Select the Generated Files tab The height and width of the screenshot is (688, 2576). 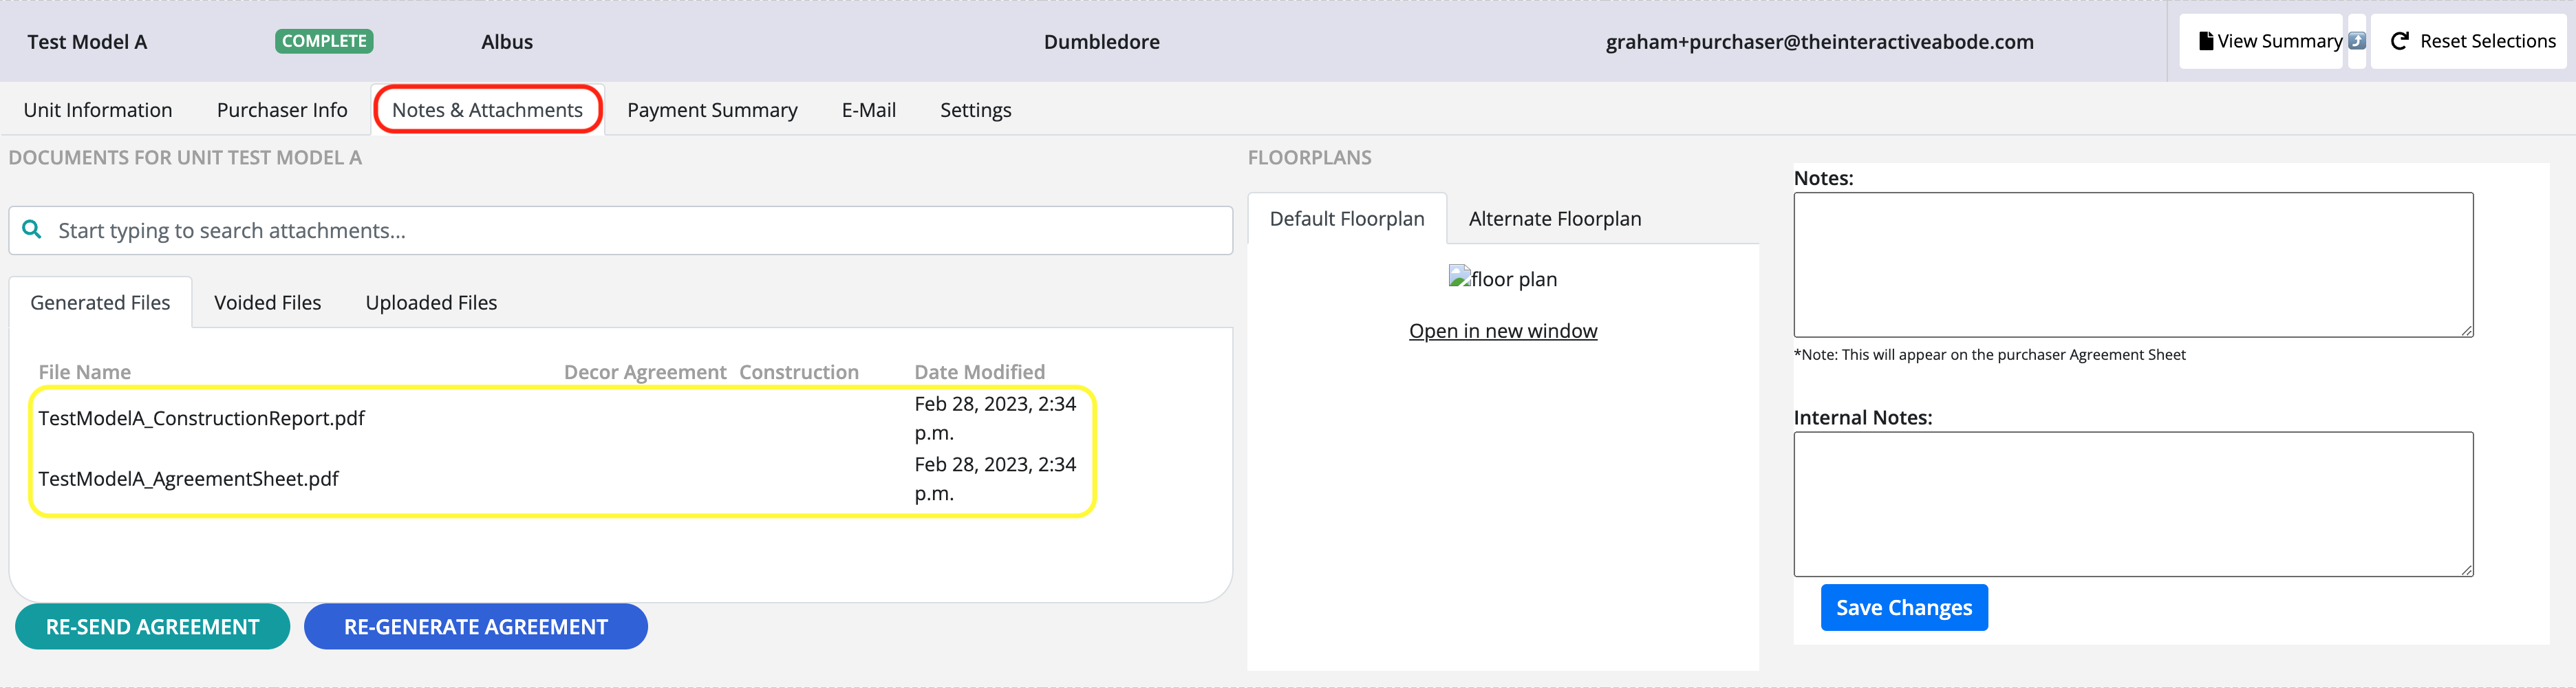pos(100,302)
